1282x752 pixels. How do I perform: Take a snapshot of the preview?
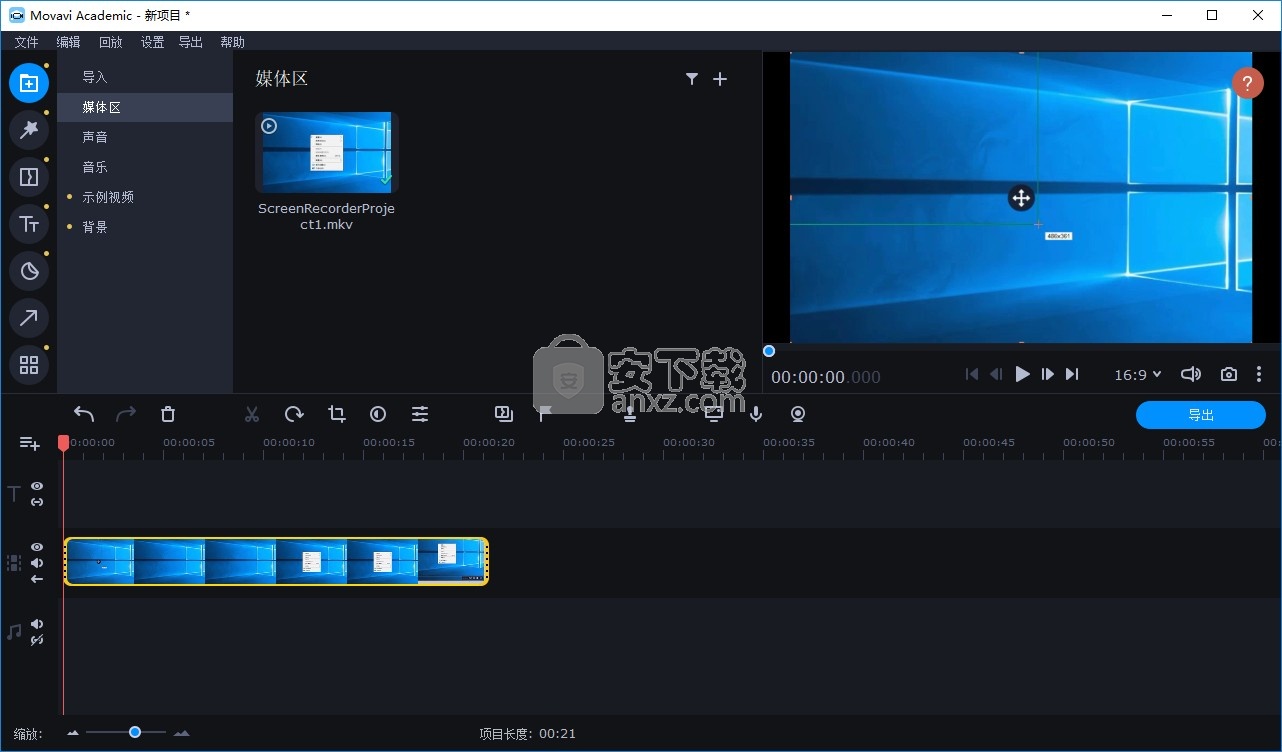1229,374
